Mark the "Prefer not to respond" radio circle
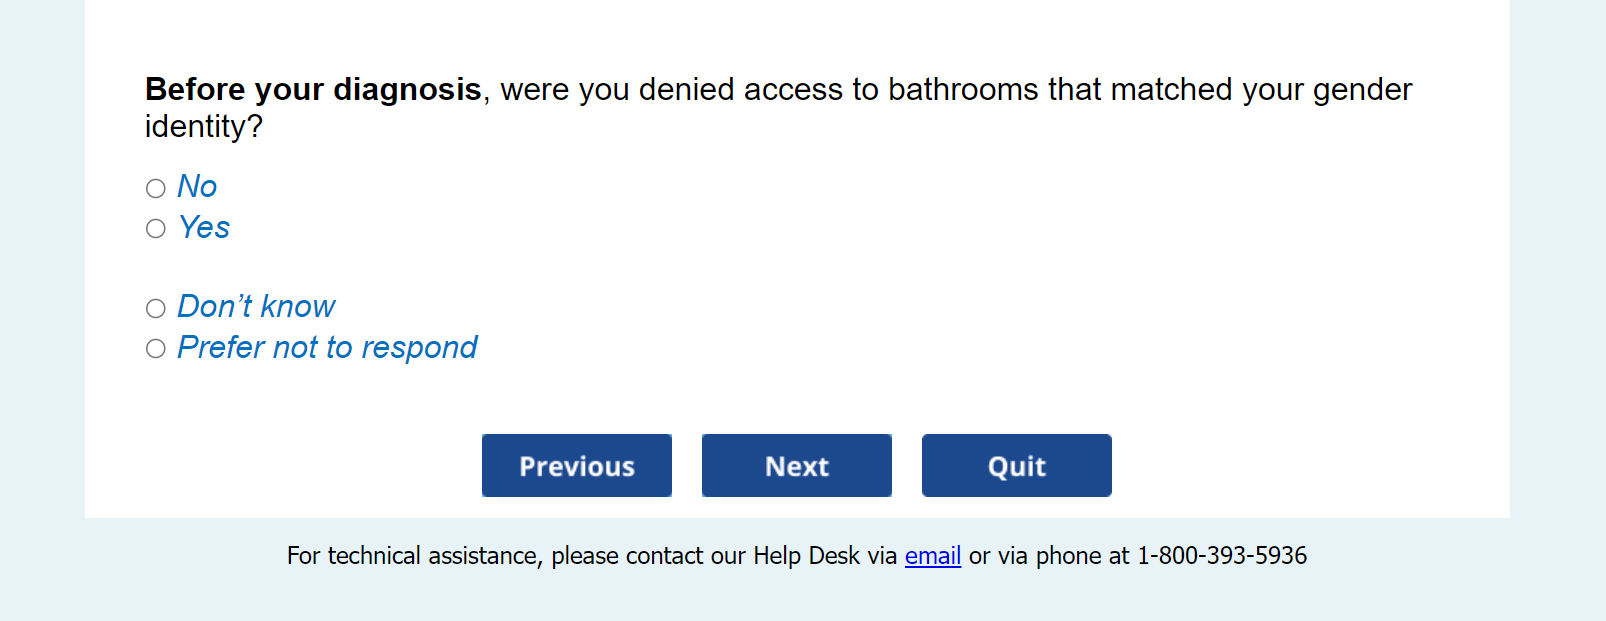The image size is (1606, 621). tap(156, 349)
